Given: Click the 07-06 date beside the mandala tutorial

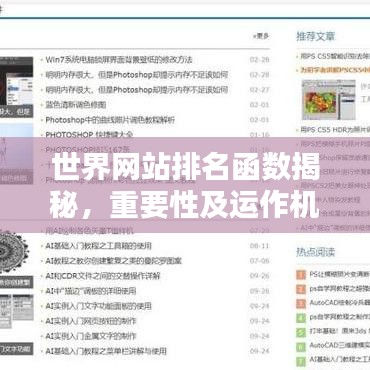Looking at the screenshot, I should click(260, 261).
